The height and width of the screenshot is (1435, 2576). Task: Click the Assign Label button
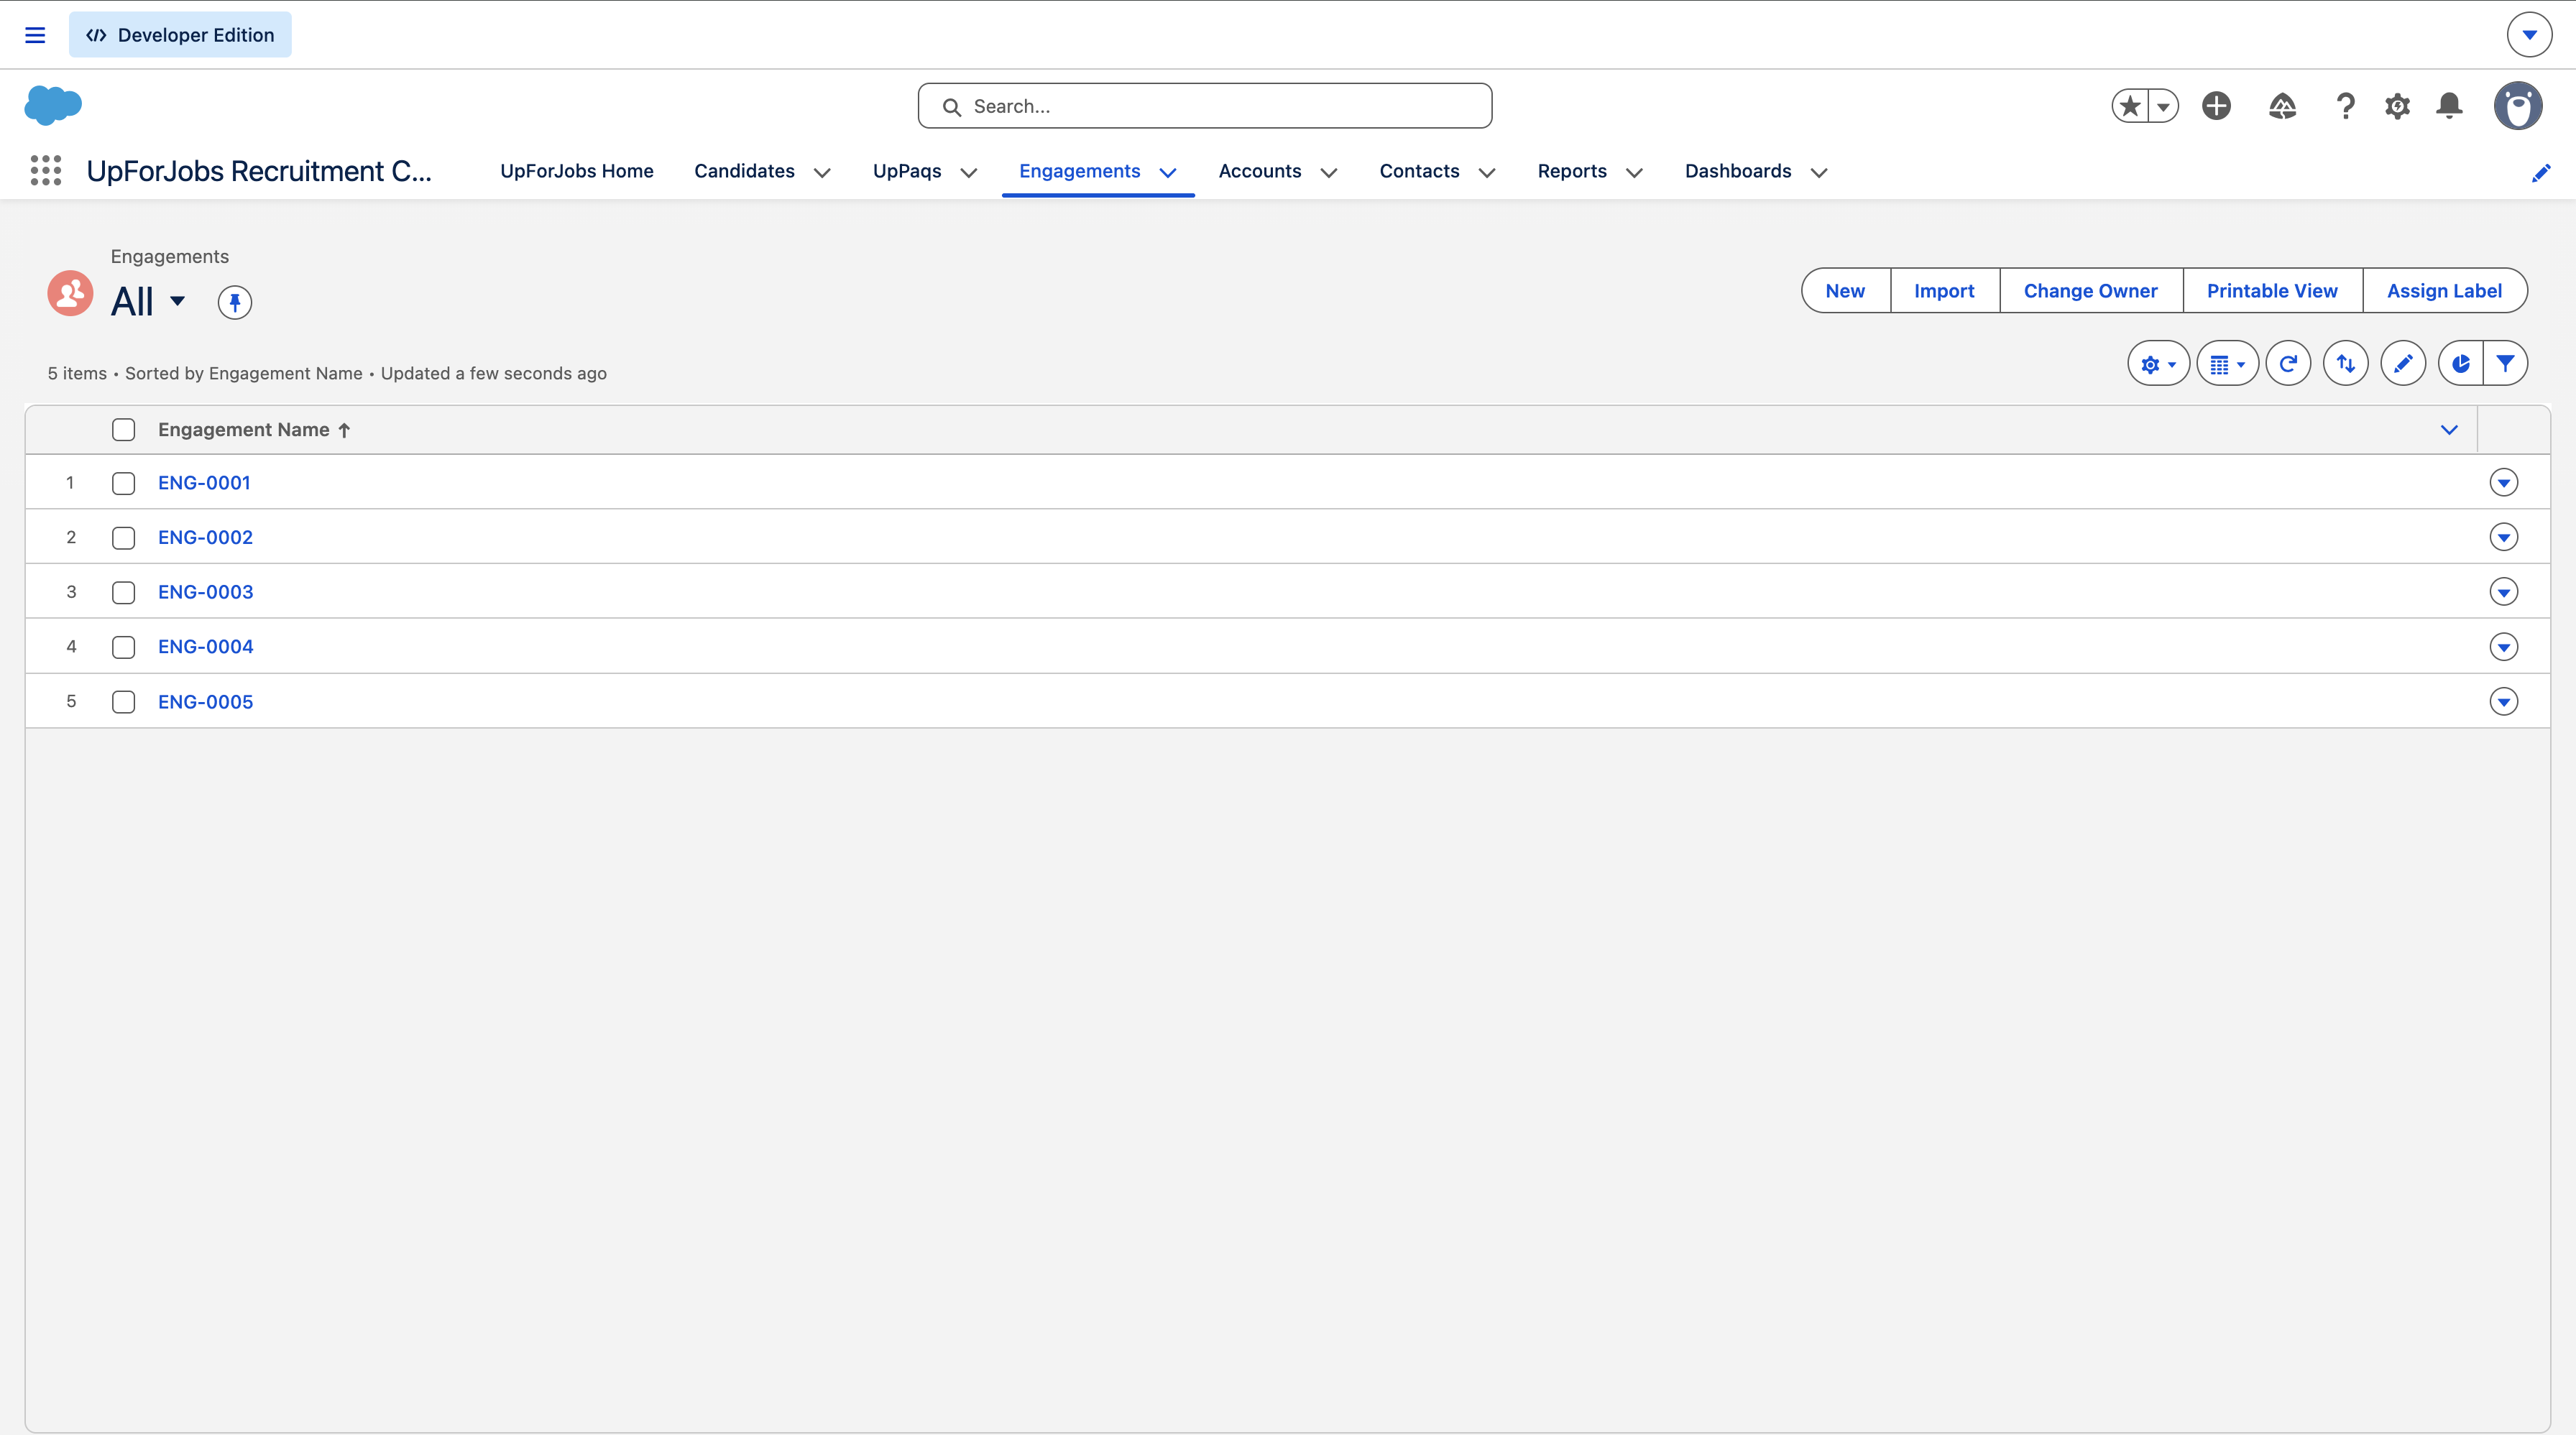click(2444, 291)
